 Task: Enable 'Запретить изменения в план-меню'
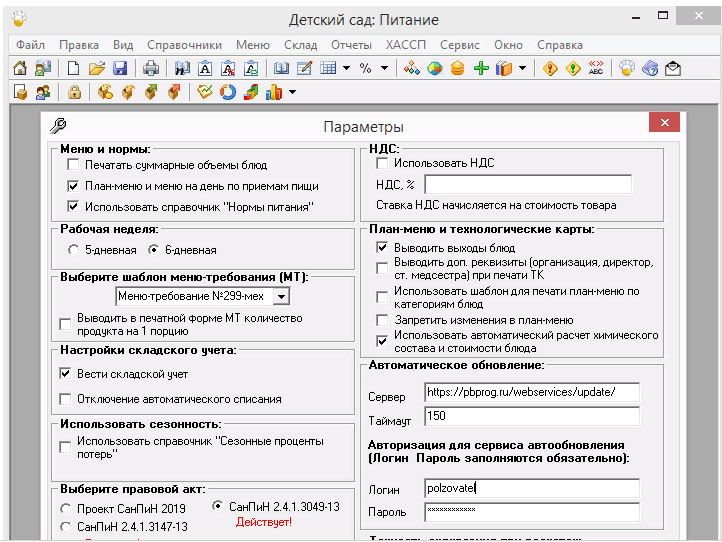(382, 320)
